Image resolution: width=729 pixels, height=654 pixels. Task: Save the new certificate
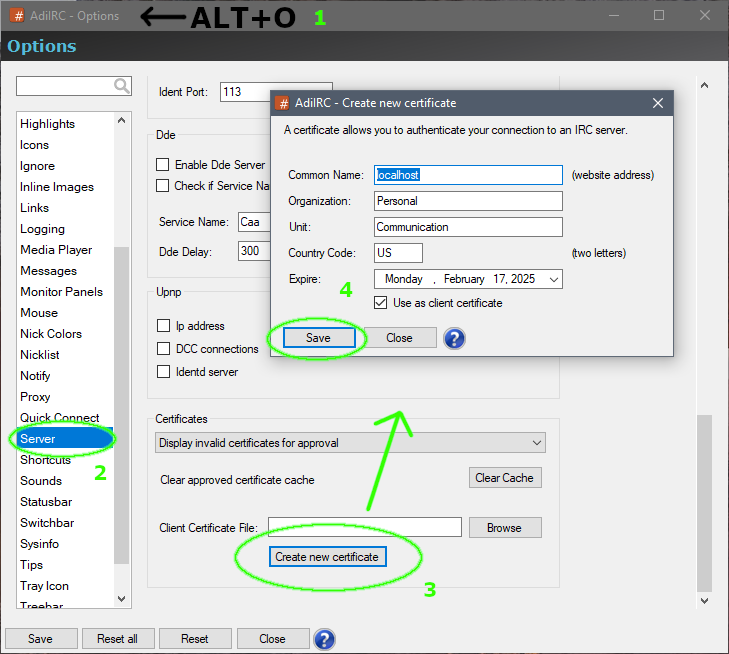pyautogui.click(x=318, y=338)
